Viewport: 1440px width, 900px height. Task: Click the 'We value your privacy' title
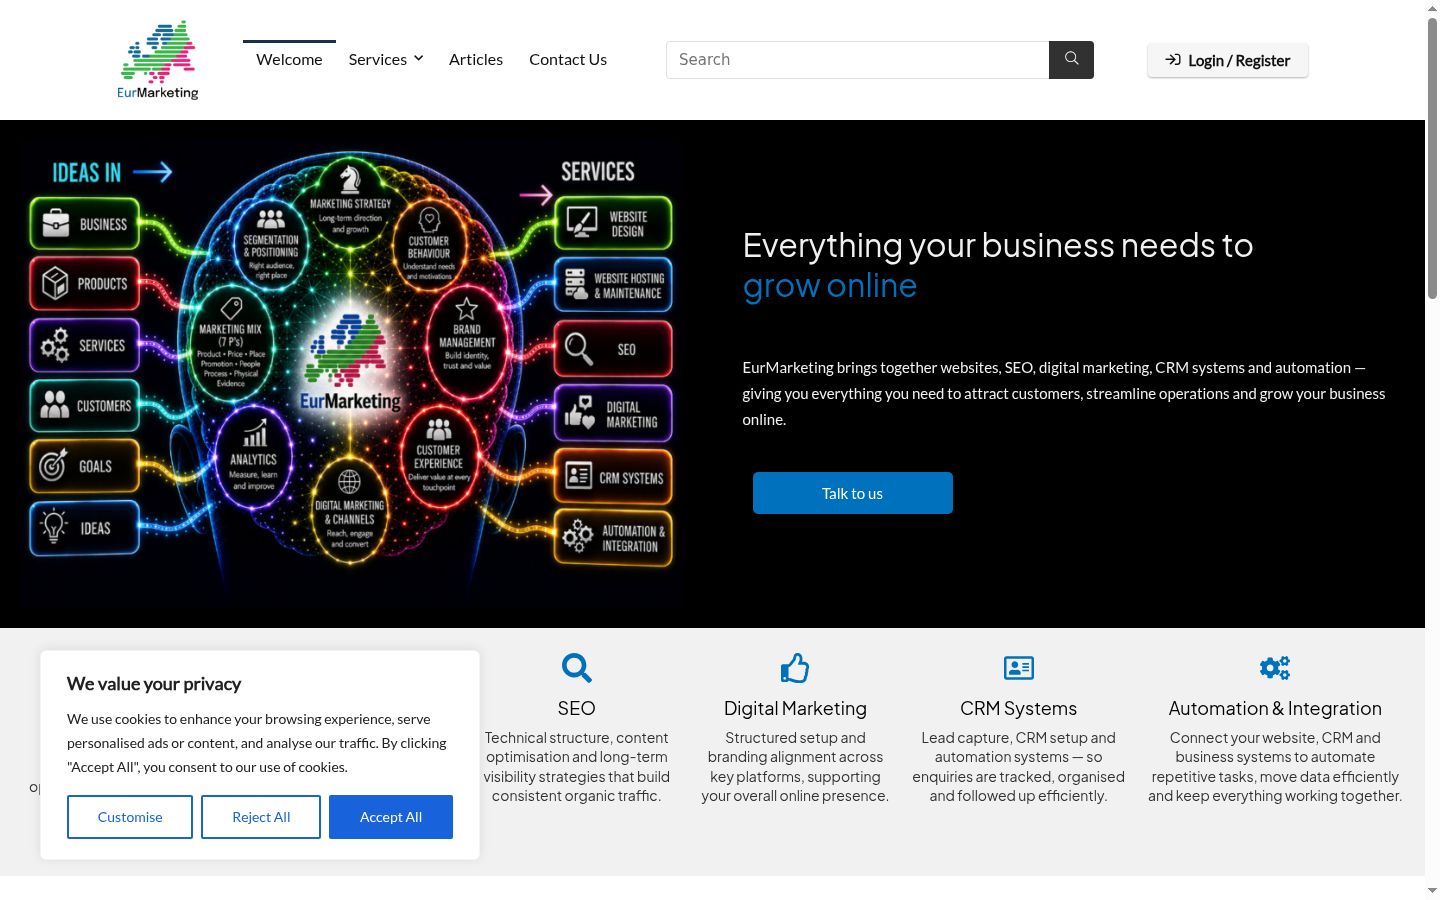click(154, 684)
